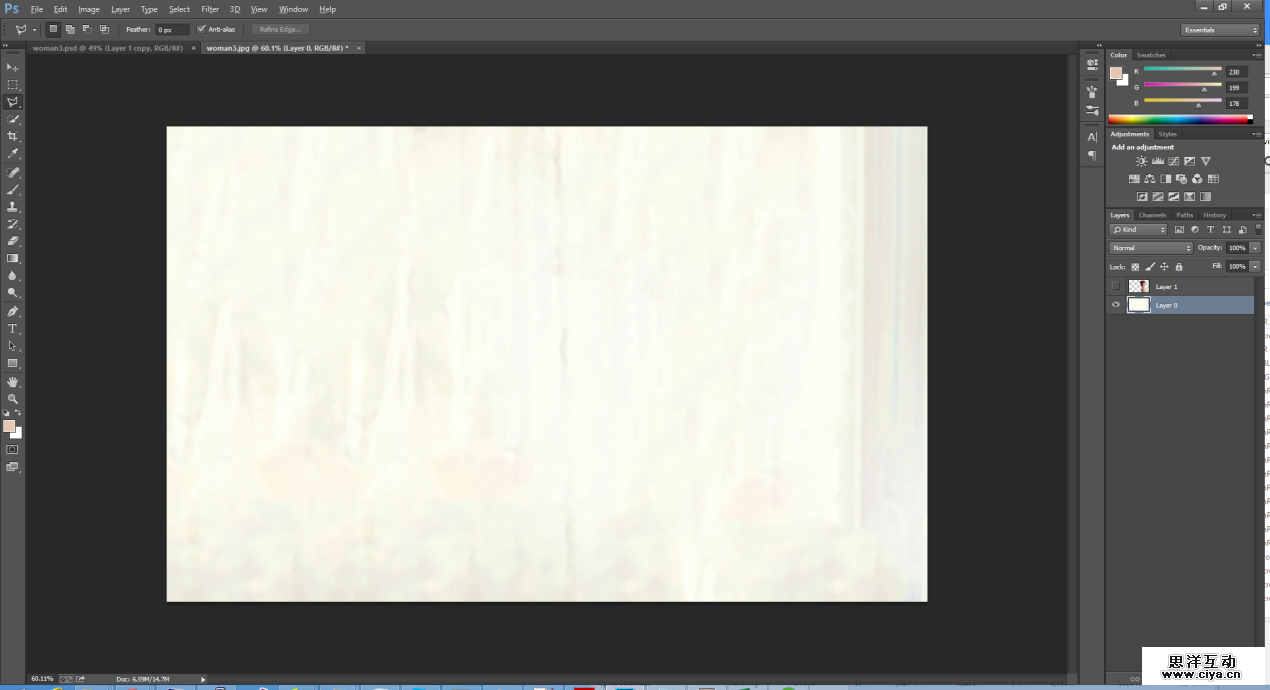The height and width of the screenshot is (690, 1270).
Task: Hide Layer 0 using eye icon
Action: 1116,305
